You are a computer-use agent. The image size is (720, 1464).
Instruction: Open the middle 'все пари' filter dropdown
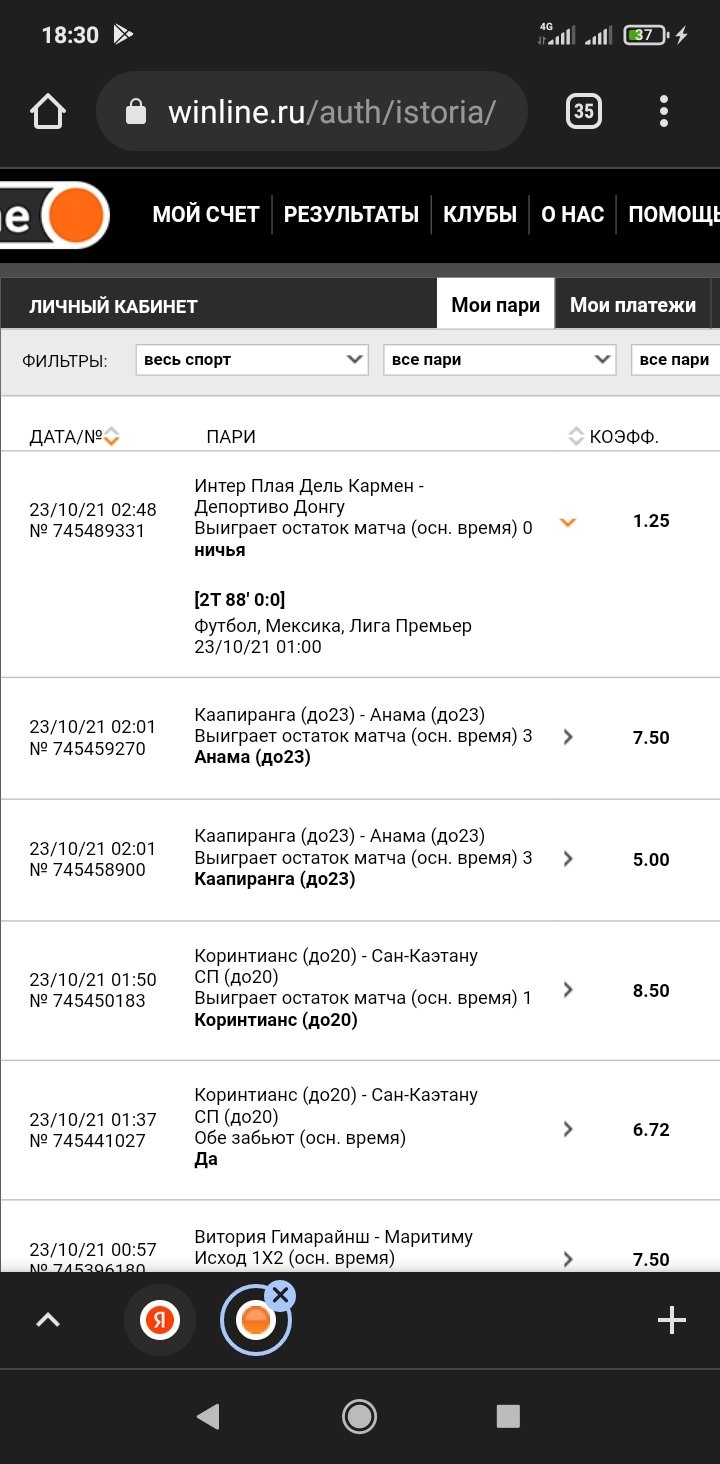click(x=499, y=360)
